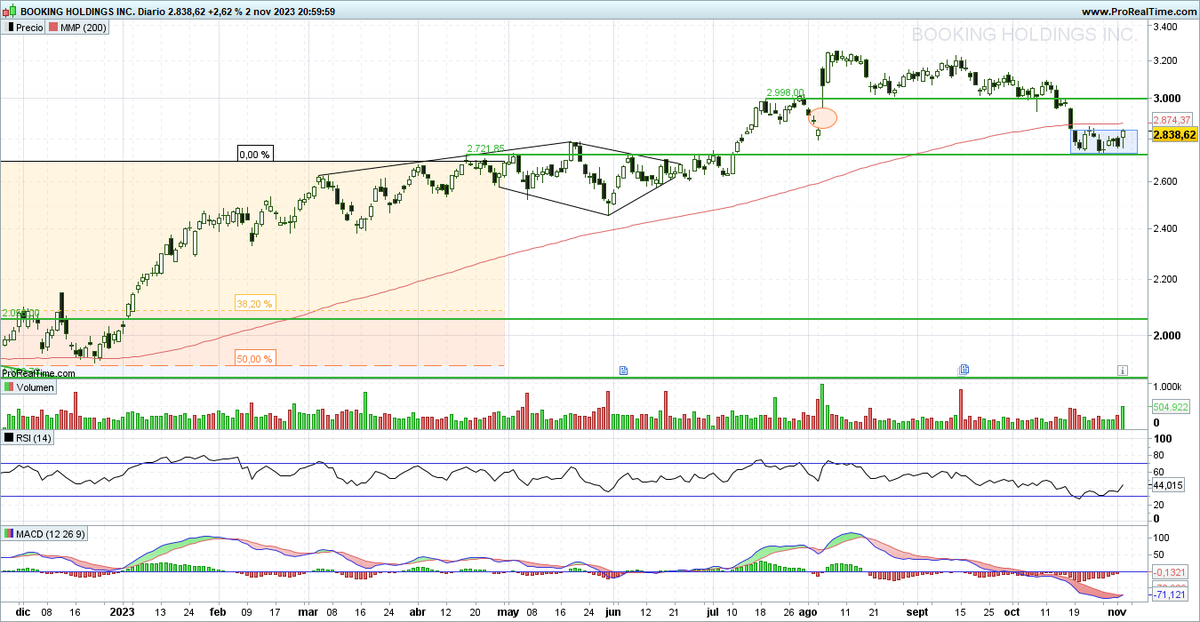1200x622 pixels.
Task: Select the 50,00 % Fibonacci level label
Action: (255, 358)
